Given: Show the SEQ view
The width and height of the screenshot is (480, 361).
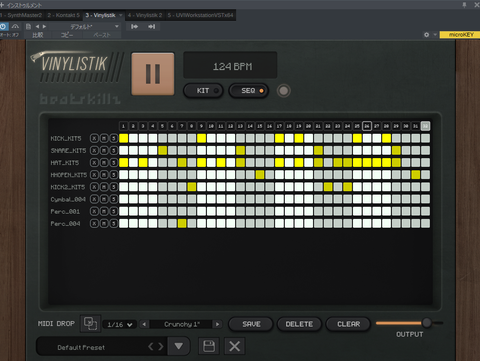Looking at the screenshot, I should point(249,91).
